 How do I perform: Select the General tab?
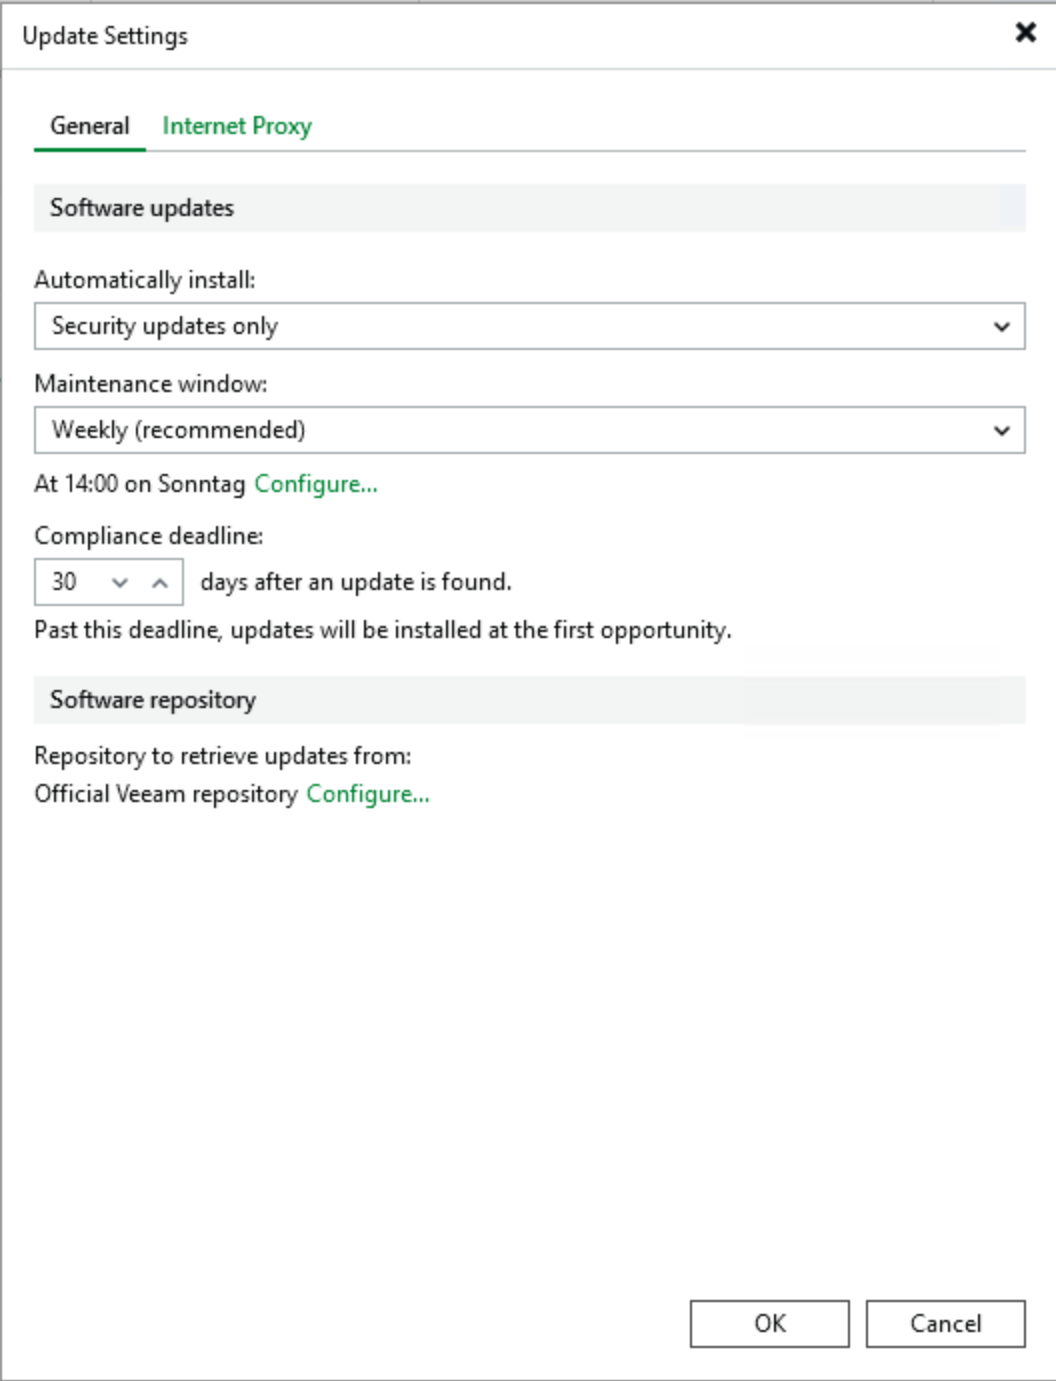point(90,126)
